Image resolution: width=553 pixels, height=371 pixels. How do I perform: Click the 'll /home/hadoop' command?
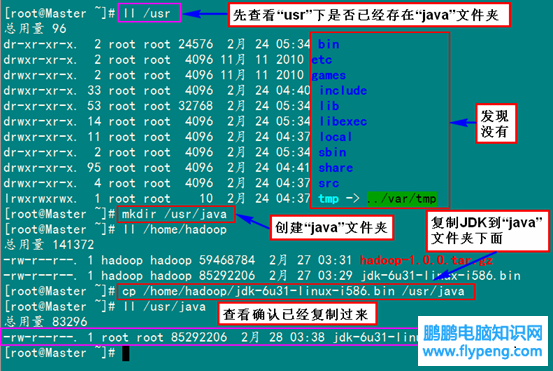pos(175,230)
